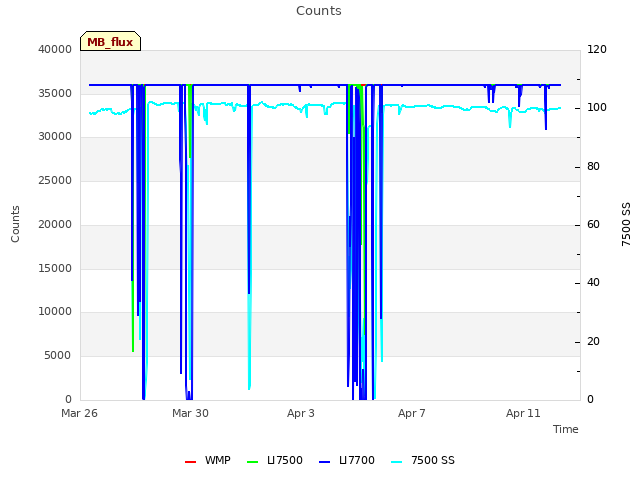This screenshot has height=480, width=640.
Task: Click the Apr 11 date tick
Action: tap(523, 413)
